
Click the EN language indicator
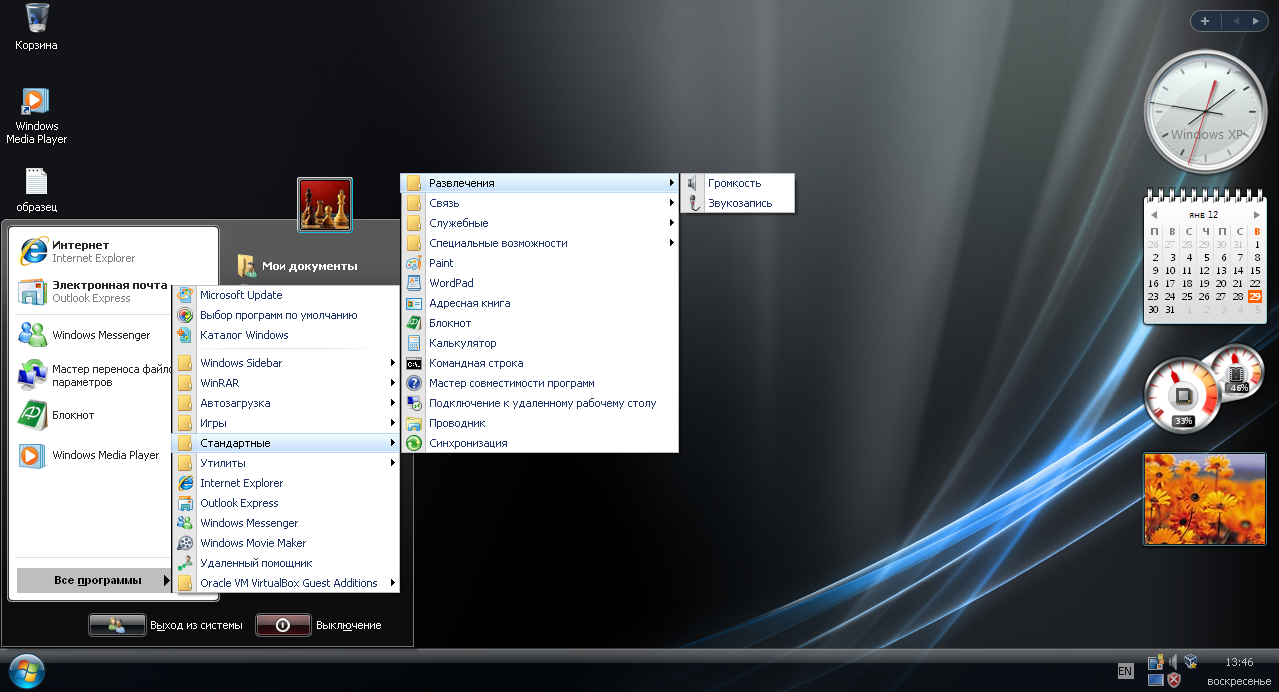coord(1125,671)
